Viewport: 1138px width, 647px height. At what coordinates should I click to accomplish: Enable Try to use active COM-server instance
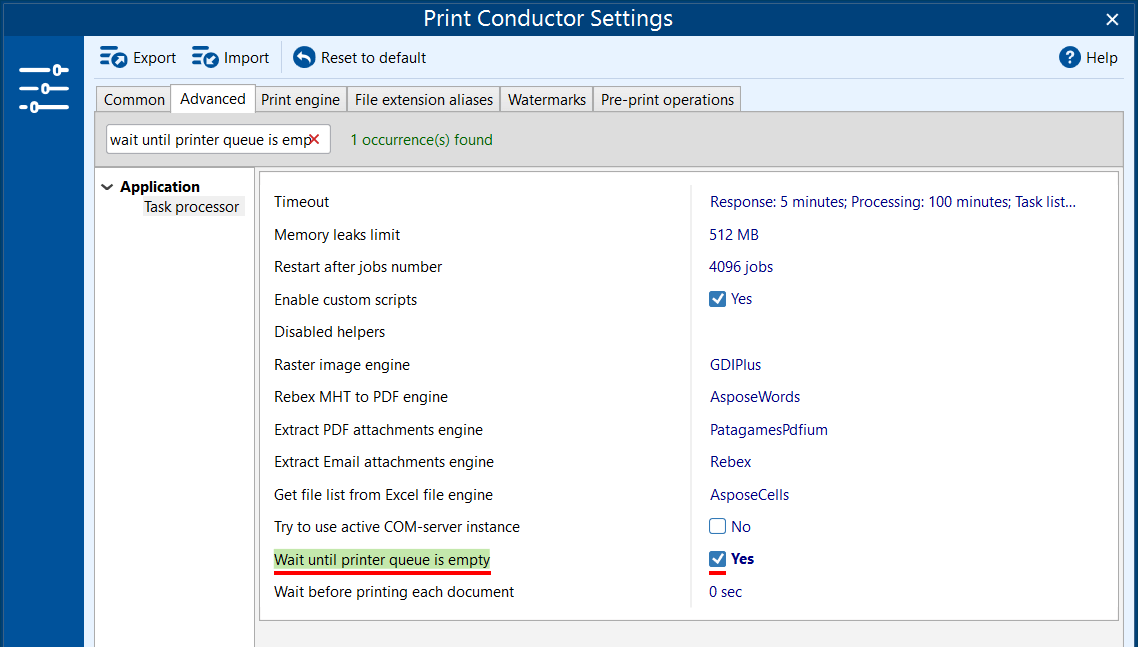click(x=717, y=527)
